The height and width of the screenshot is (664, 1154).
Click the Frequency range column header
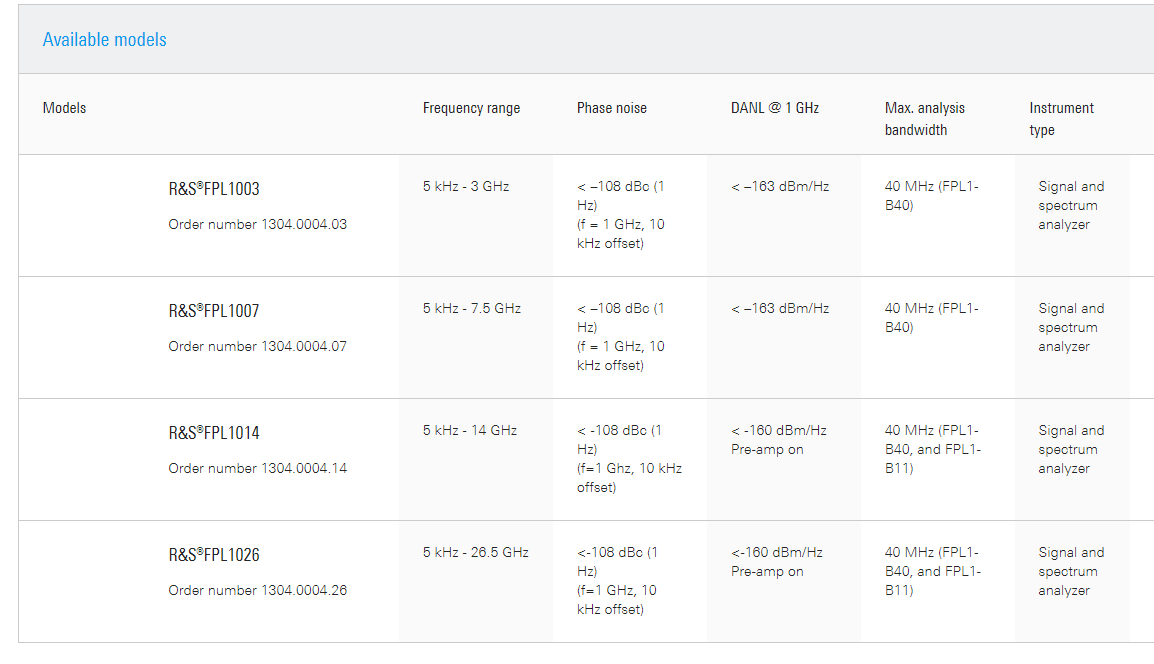pyautogui.click(x=471, y=108)
